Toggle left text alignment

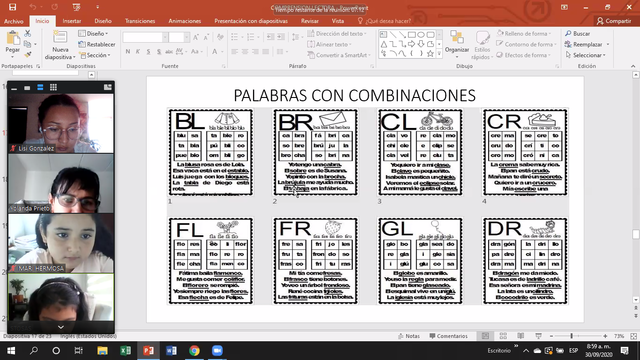click(234, 51)
